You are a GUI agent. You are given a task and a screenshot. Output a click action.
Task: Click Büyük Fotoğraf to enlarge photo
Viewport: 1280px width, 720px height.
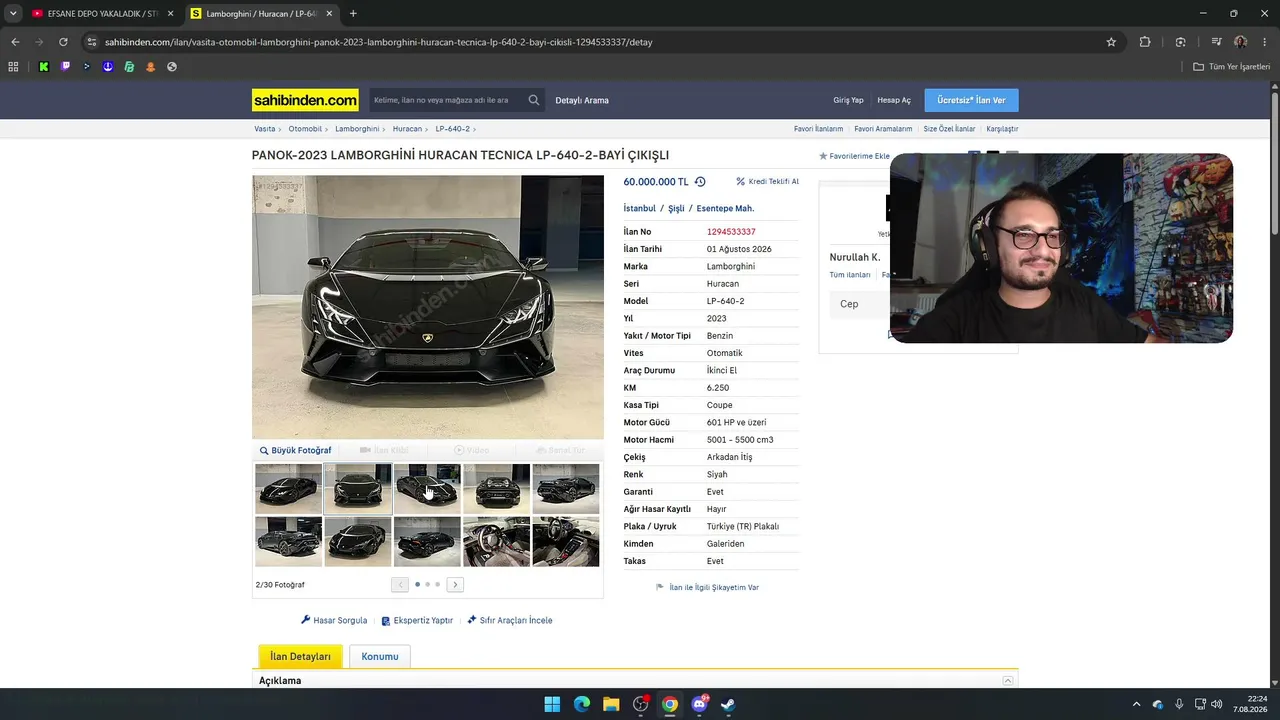pyautogui.click(x=296, y=451)
